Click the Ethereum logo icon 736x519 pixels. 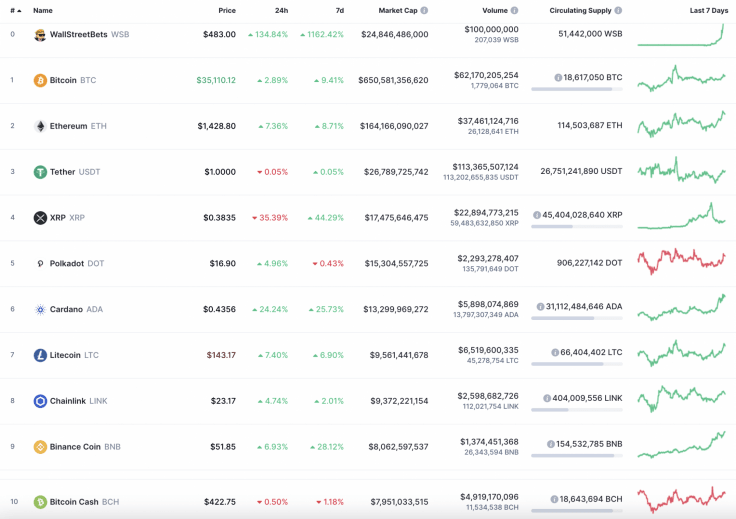point(40,126)
